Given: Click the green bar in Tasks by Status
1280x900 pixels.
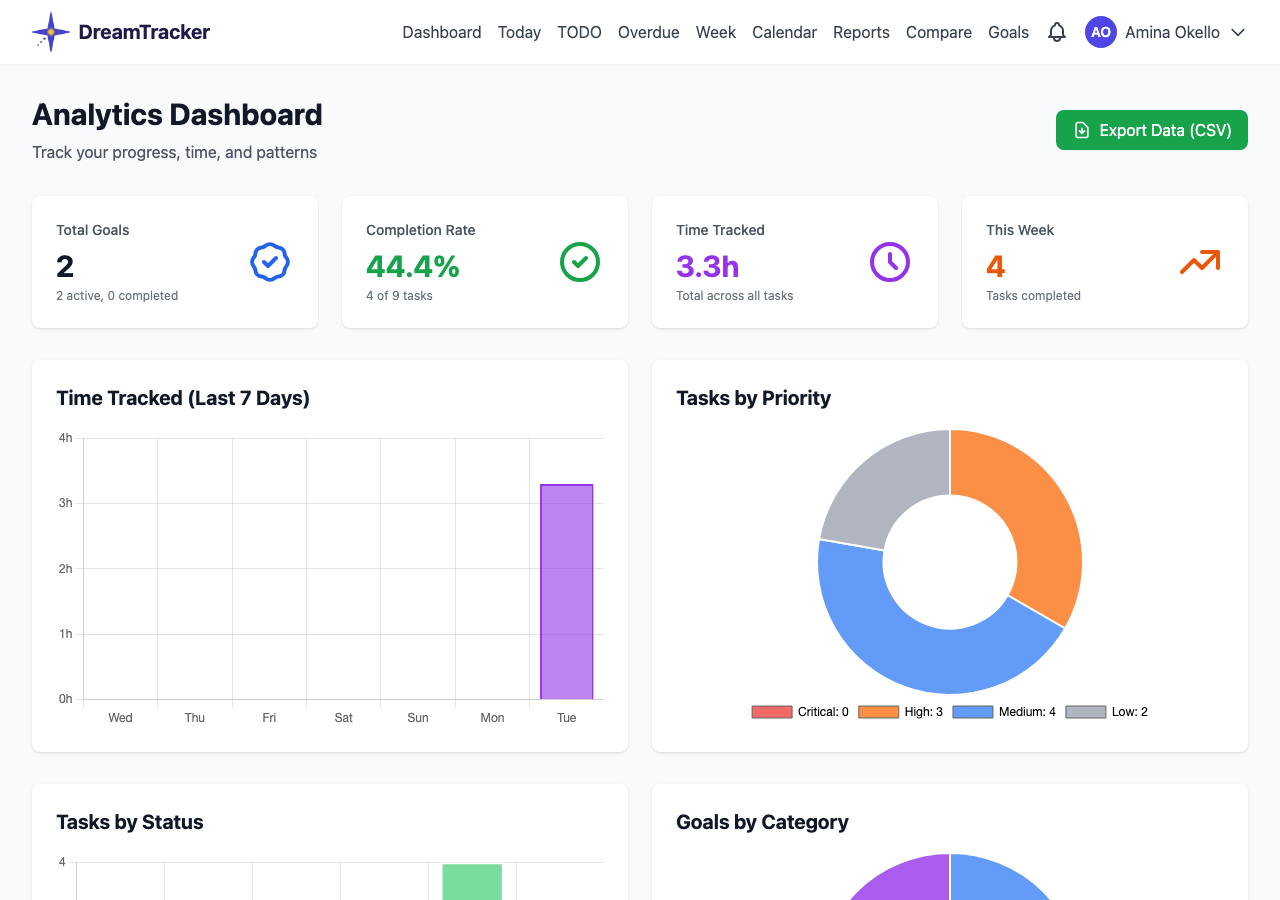Looking at the screenshot, I should tap(472, 882).
